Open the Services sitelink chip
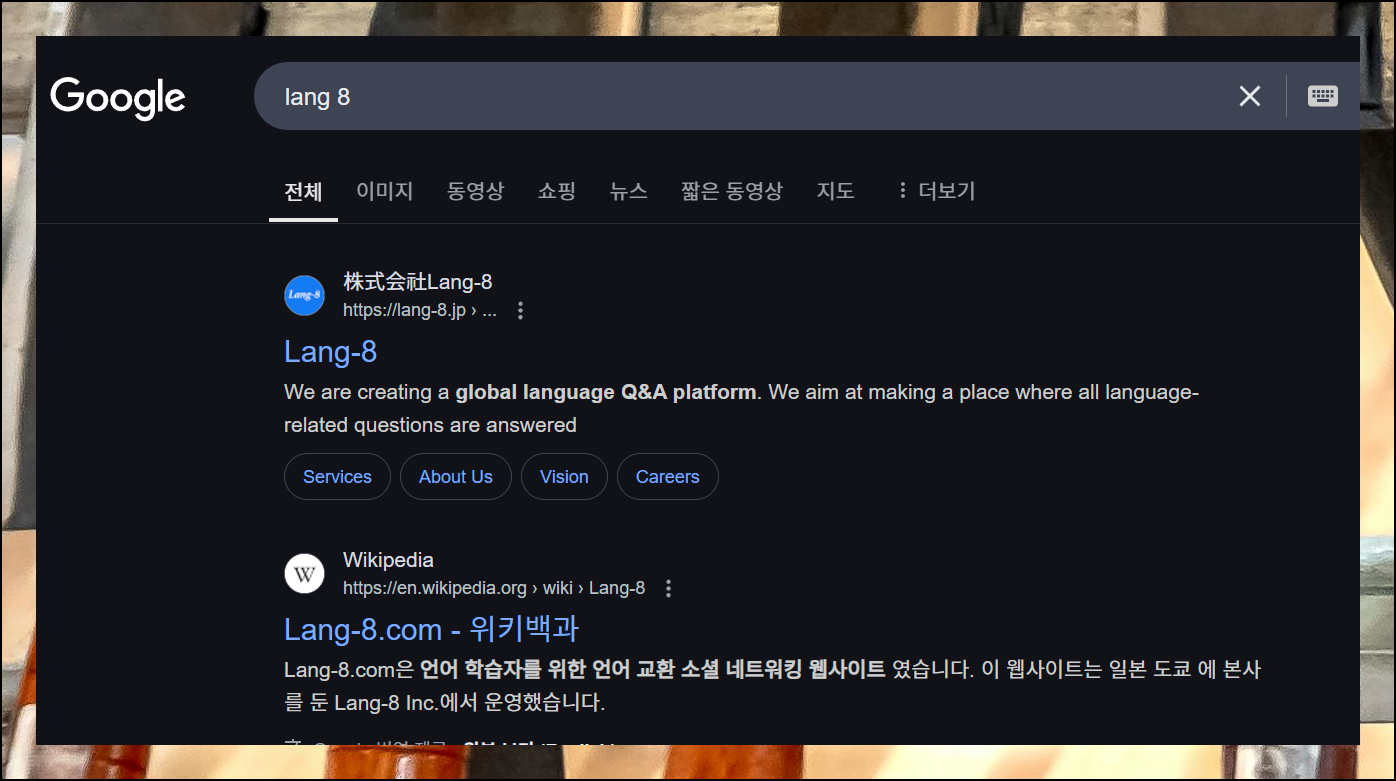The image size is (1396, 781). coord(337,477)
